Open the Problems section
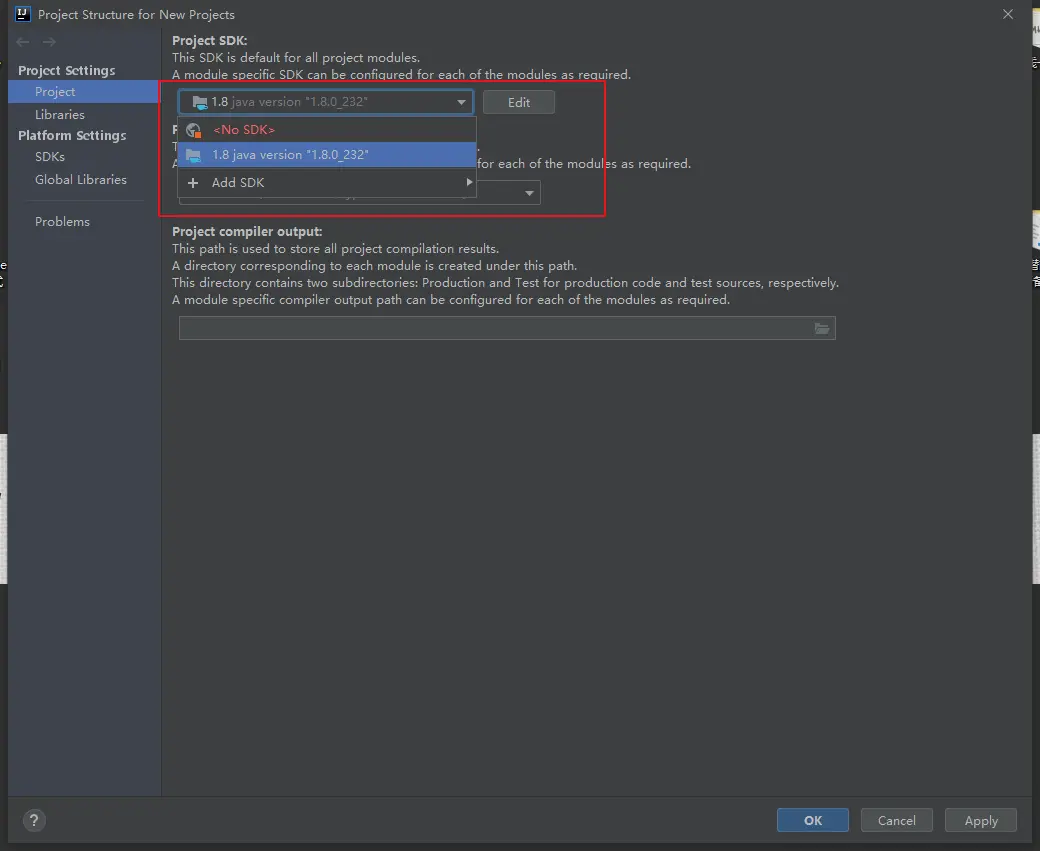Screen dimensions: 1040x851 tap(62, 222)
